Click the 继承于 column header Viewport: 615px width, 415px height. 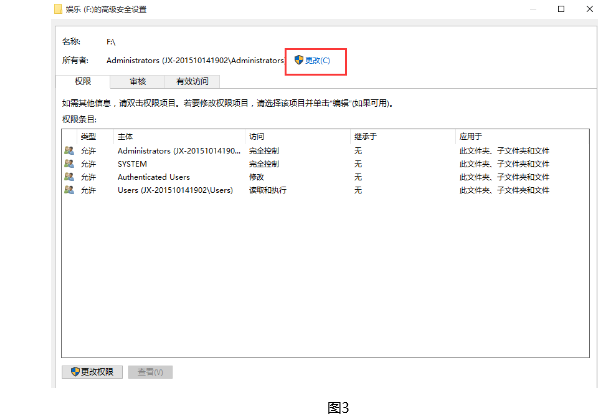pyautogui.click(x=364, y=135)
